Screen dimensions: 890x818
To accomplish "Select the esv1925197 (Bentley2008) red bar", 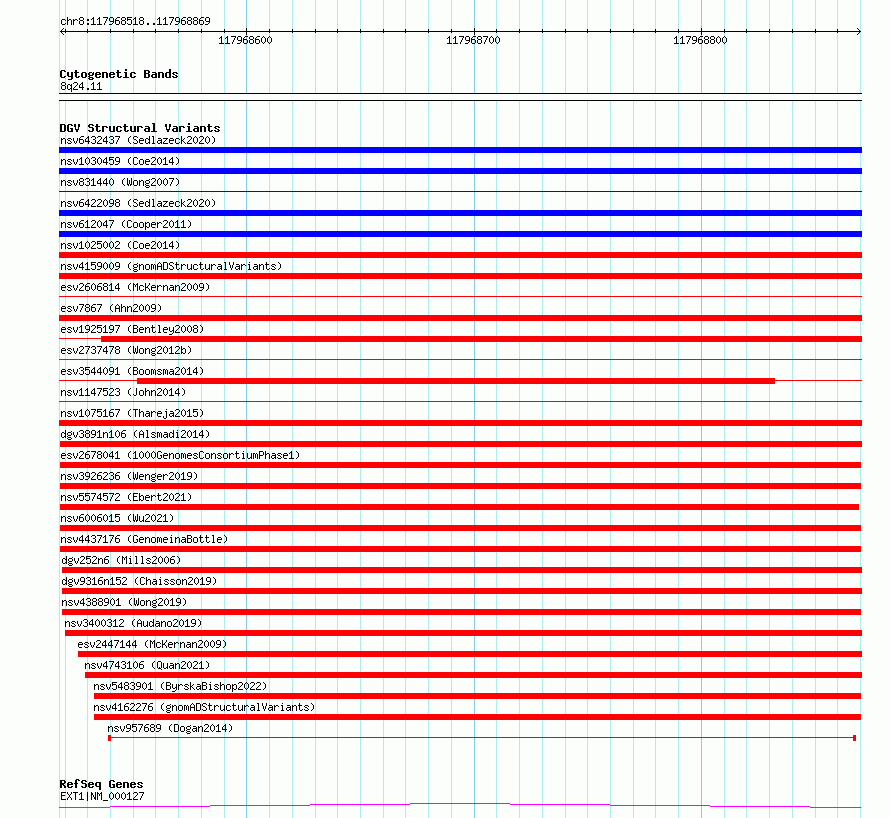I will pyautogui.click(x=481, y=339).
